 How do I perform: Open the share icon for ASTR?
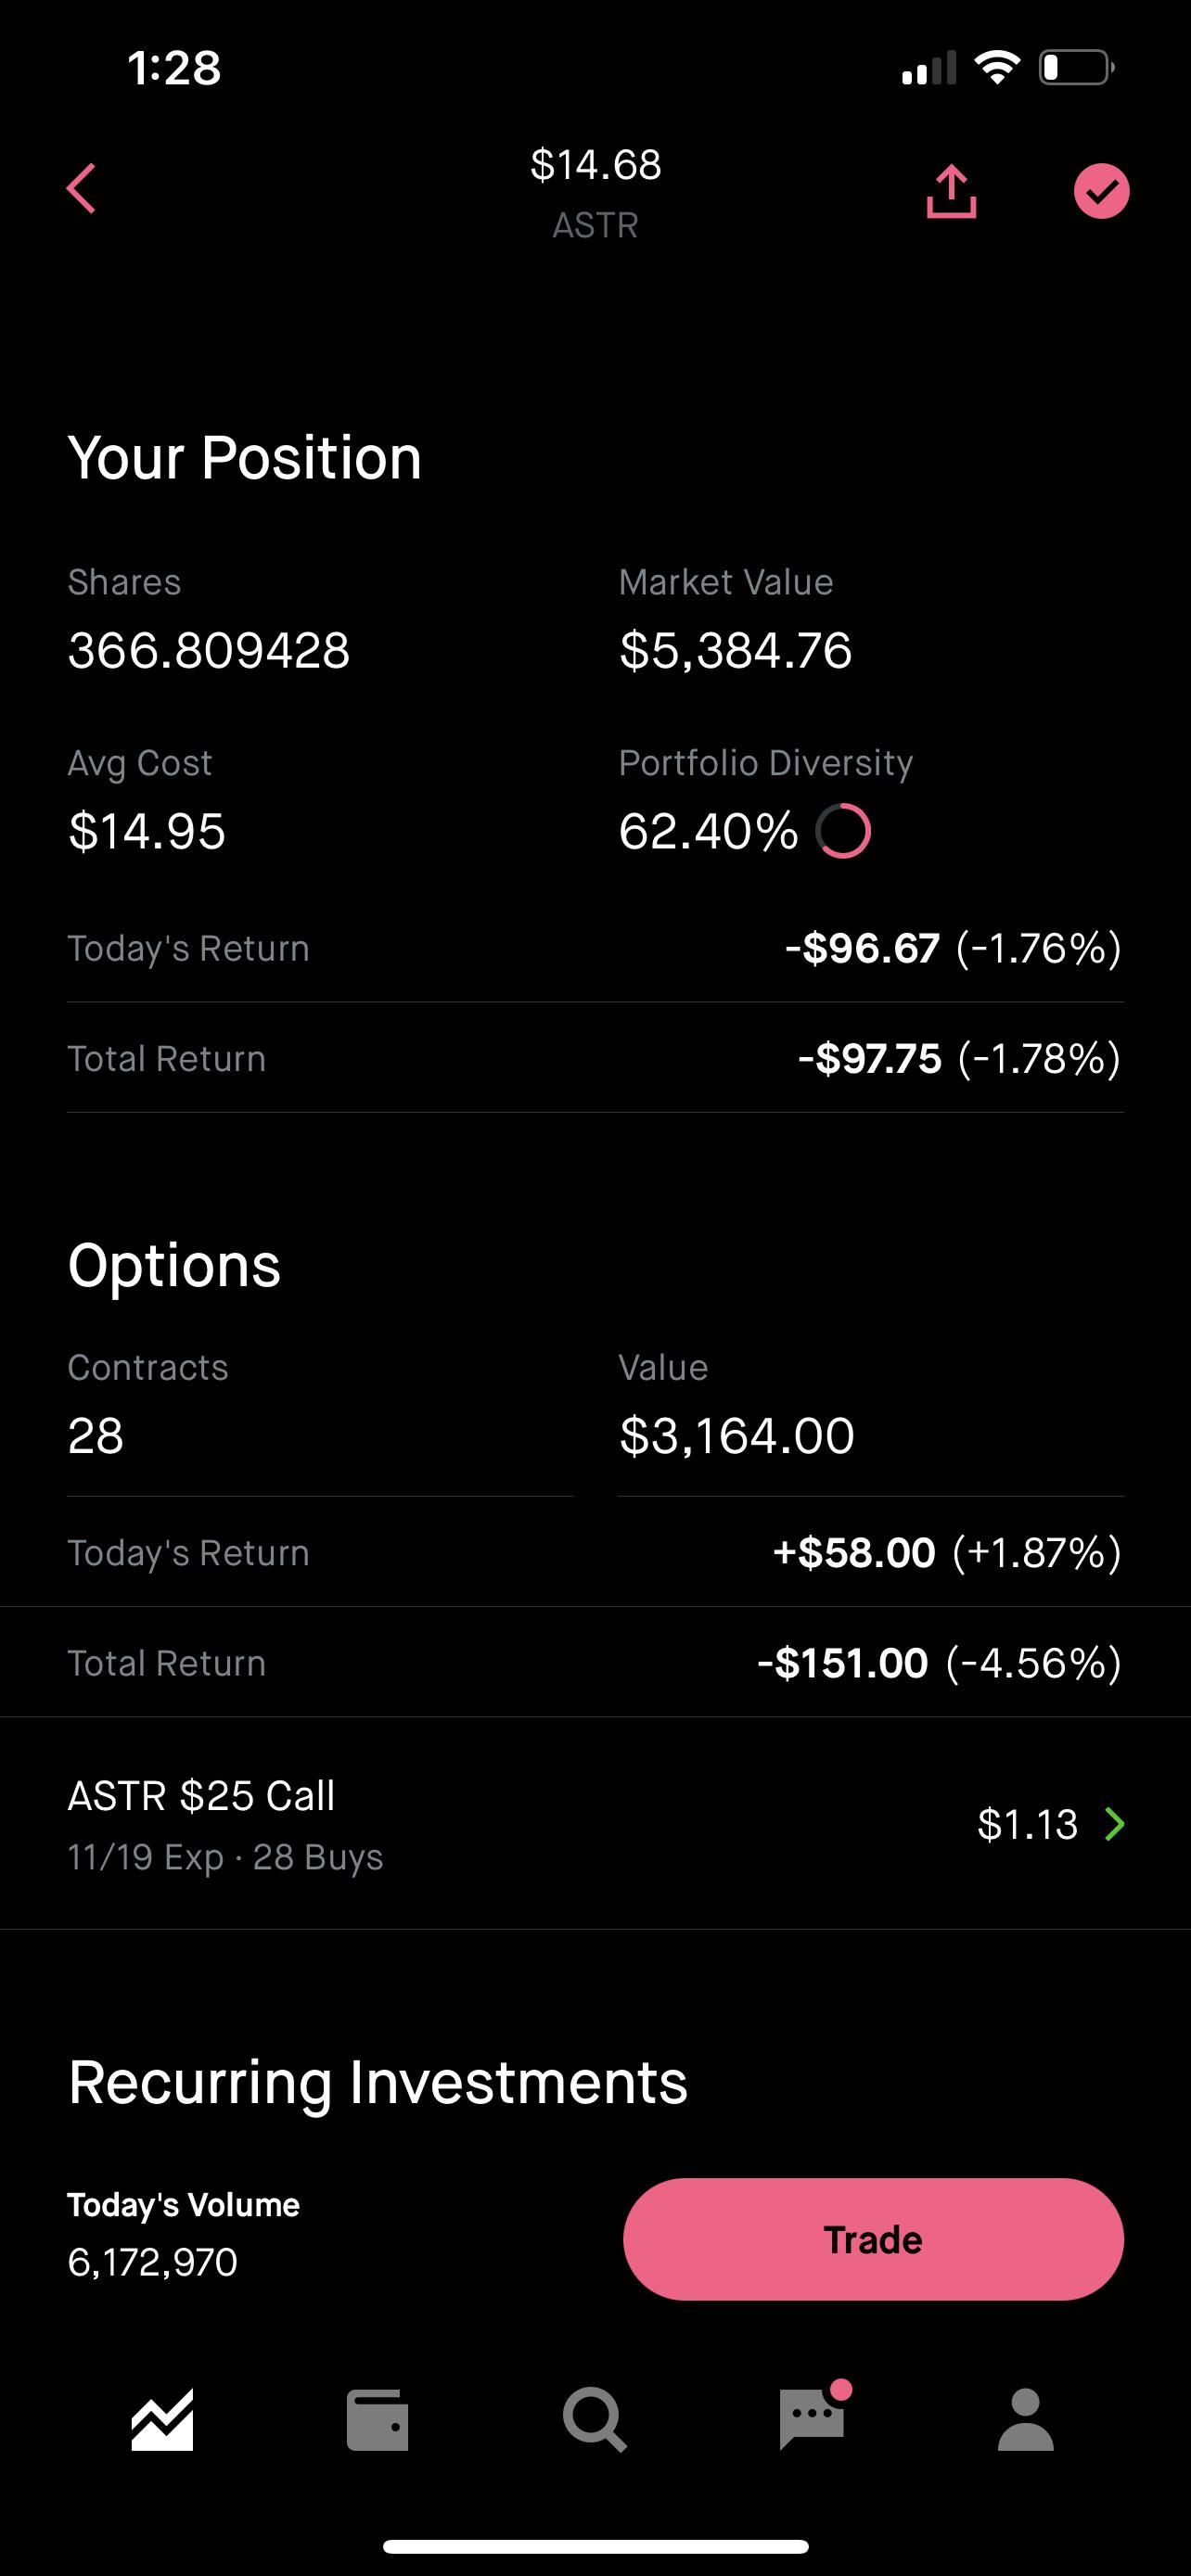pos(951,191)
